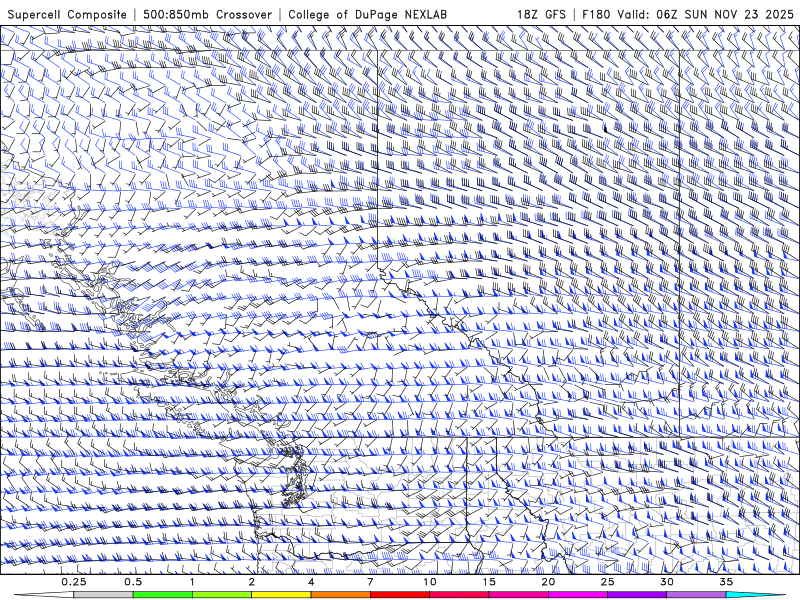This screenshot has height=600, width=800.
Task: Pick the magenta color bar segment between 20 and 25
Action: (x=578, y=595)
